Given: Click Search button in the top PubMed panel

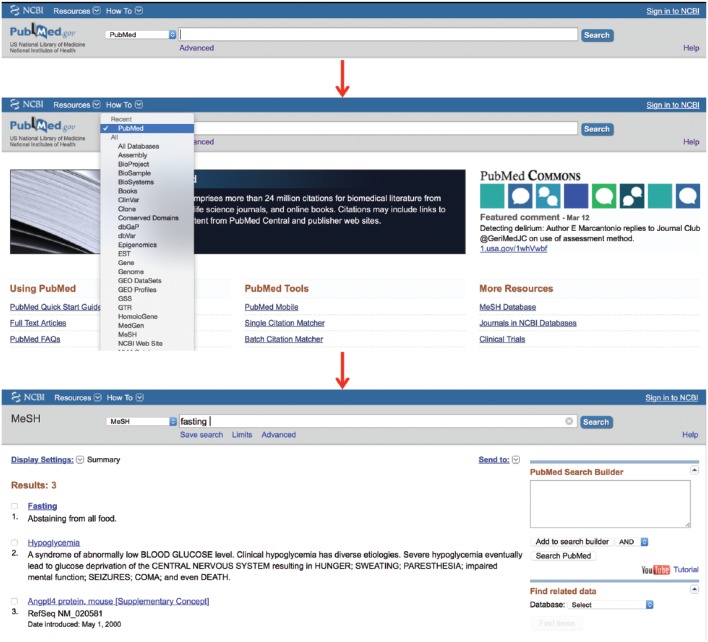Looking at the screenshot, I should 596,35.
